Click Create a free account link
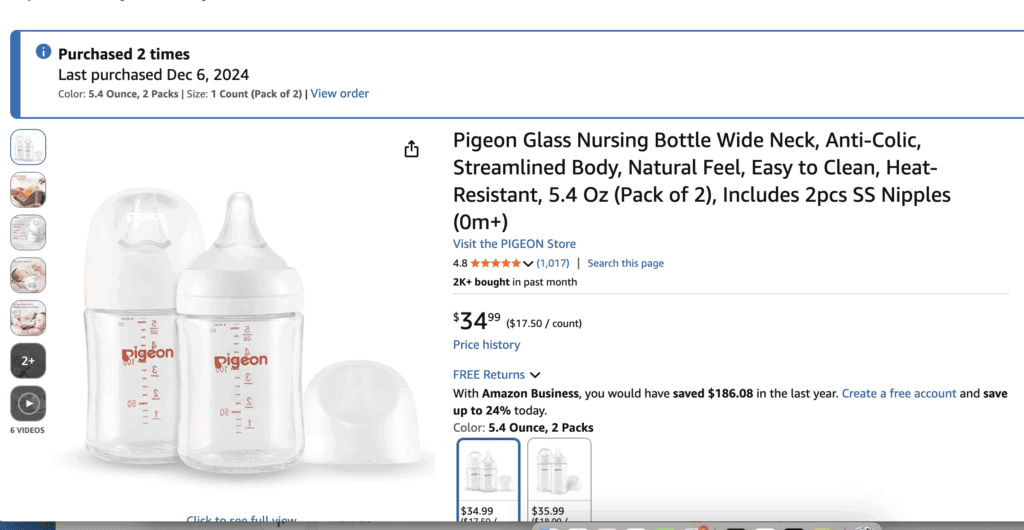Screen dimensions: 1024x530 pos(898,394)
